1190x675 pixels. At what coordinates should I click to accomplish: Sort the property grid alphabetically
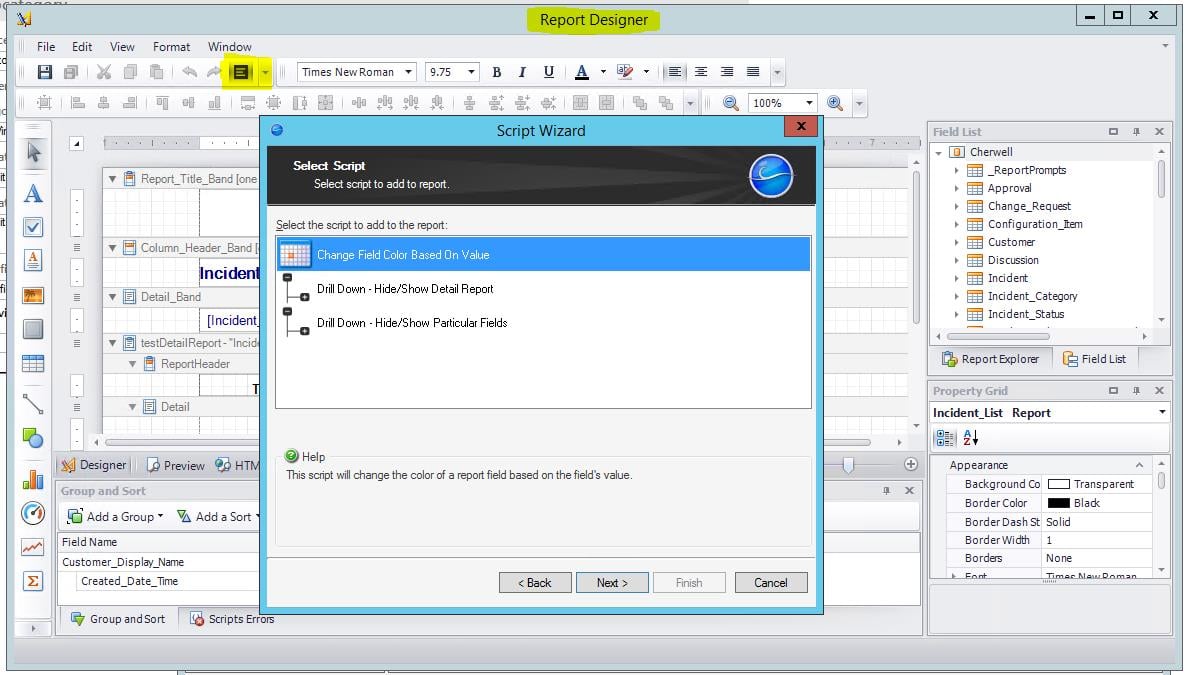coord(970,438)
